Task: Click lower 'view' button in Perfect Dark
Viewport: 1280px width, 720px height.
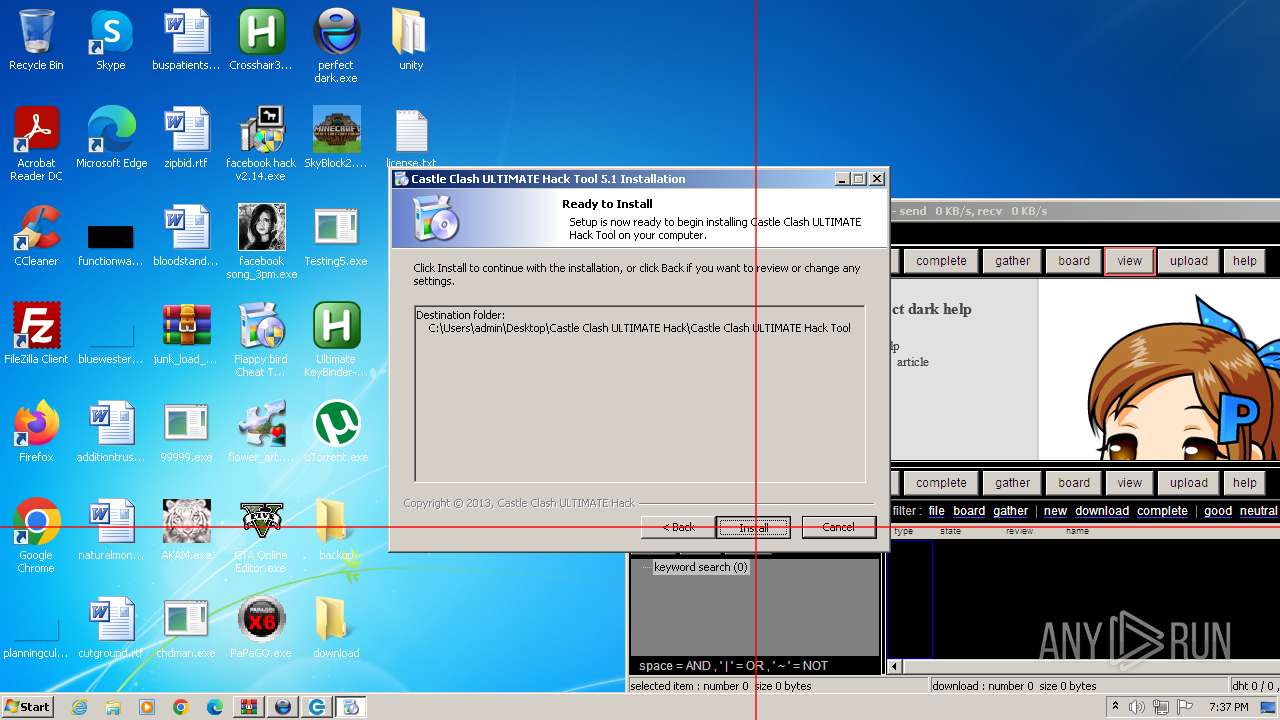Action: pyautogui.click(x=1130, y=483)
